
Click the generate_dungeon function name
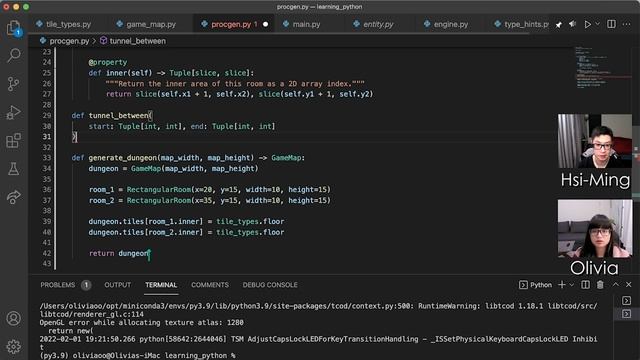[122, 158]
